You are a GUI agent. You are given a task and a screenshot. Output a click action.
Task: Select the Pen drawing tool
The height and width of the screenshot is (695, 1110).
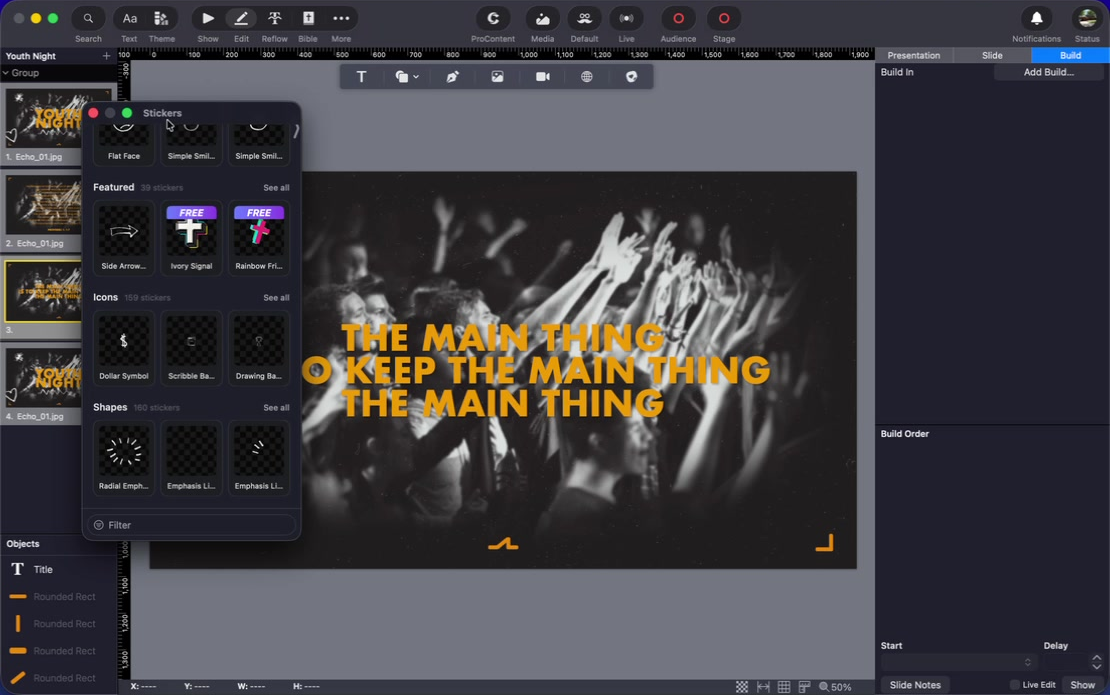click(452, 76)
